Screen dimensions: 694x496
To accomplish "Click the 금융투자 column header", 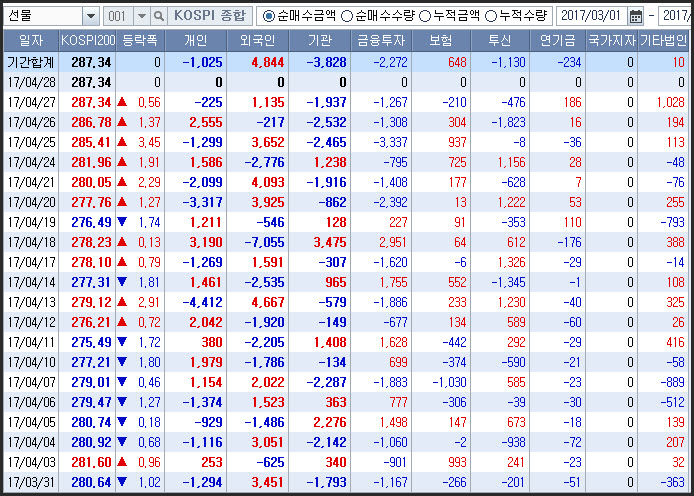I will coord(381,41).
